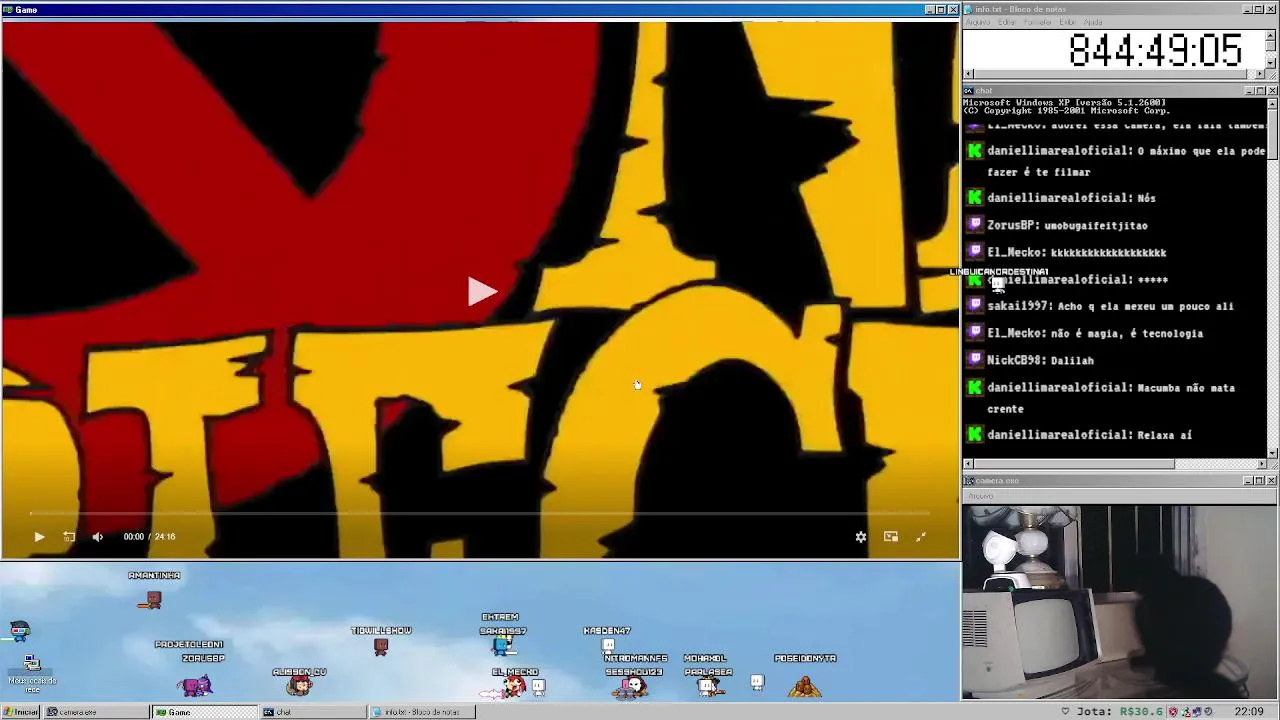Click the Twitch badge beside sakai1997 message
The width and height of the screenshot is (1280, 720).
pos(975,306)
